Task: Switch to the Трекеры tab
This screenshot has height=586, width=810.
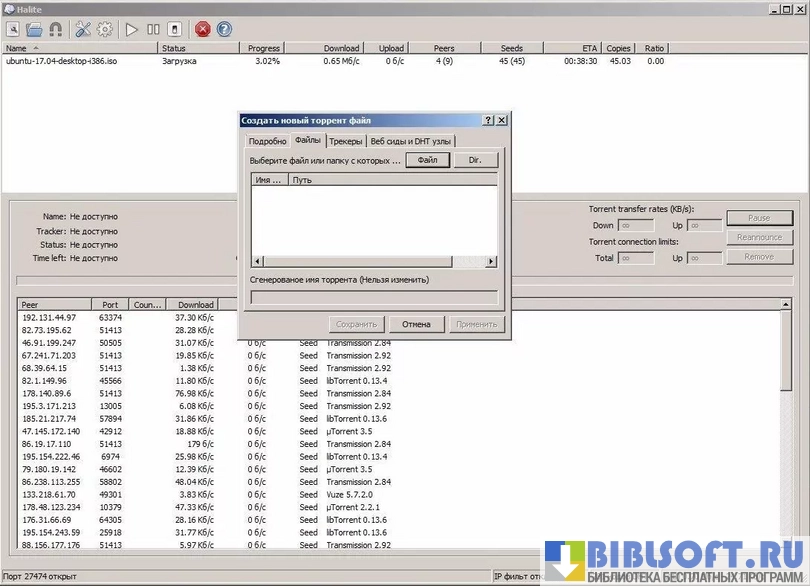Action: (345, 142)
